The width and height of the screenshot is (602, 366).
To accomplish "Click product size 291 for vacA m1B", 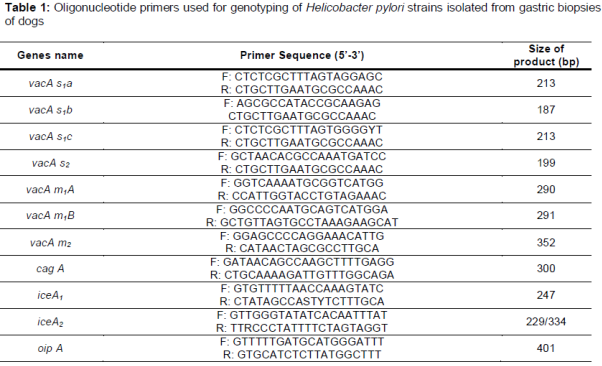I will click(x=546, y=215).
